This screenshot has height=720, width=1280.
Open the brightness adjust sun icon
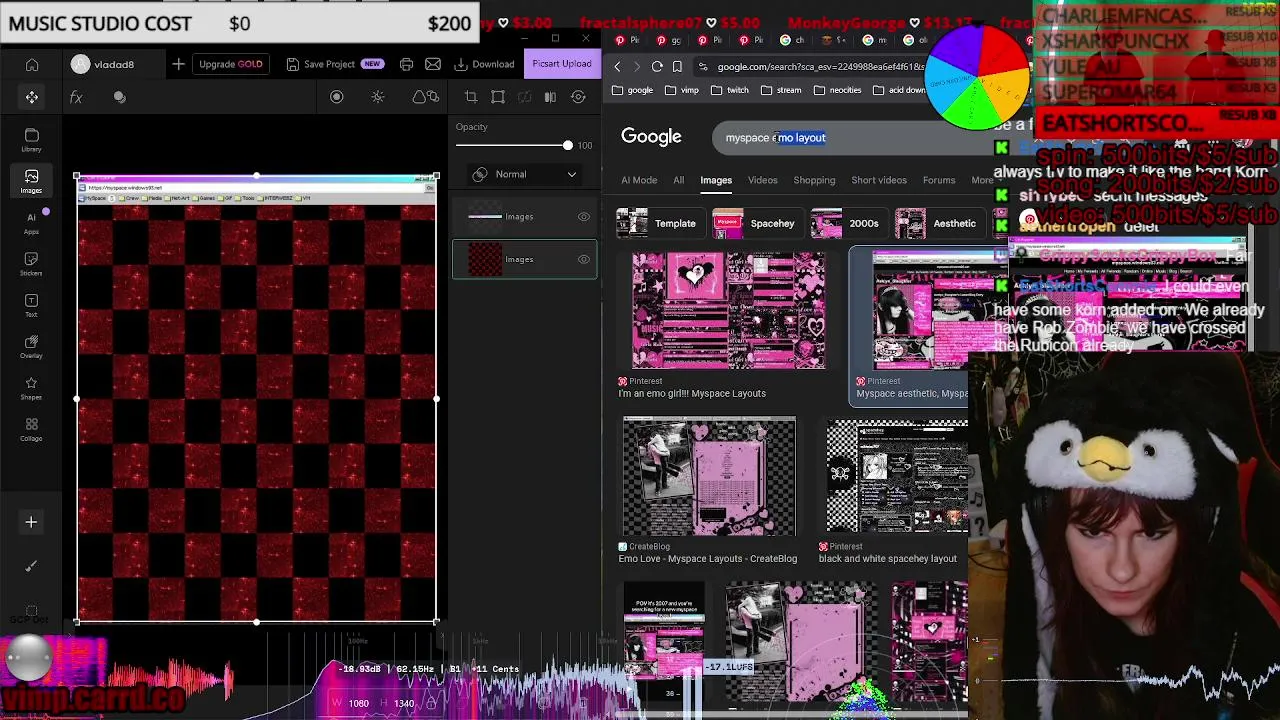[378, 97]
